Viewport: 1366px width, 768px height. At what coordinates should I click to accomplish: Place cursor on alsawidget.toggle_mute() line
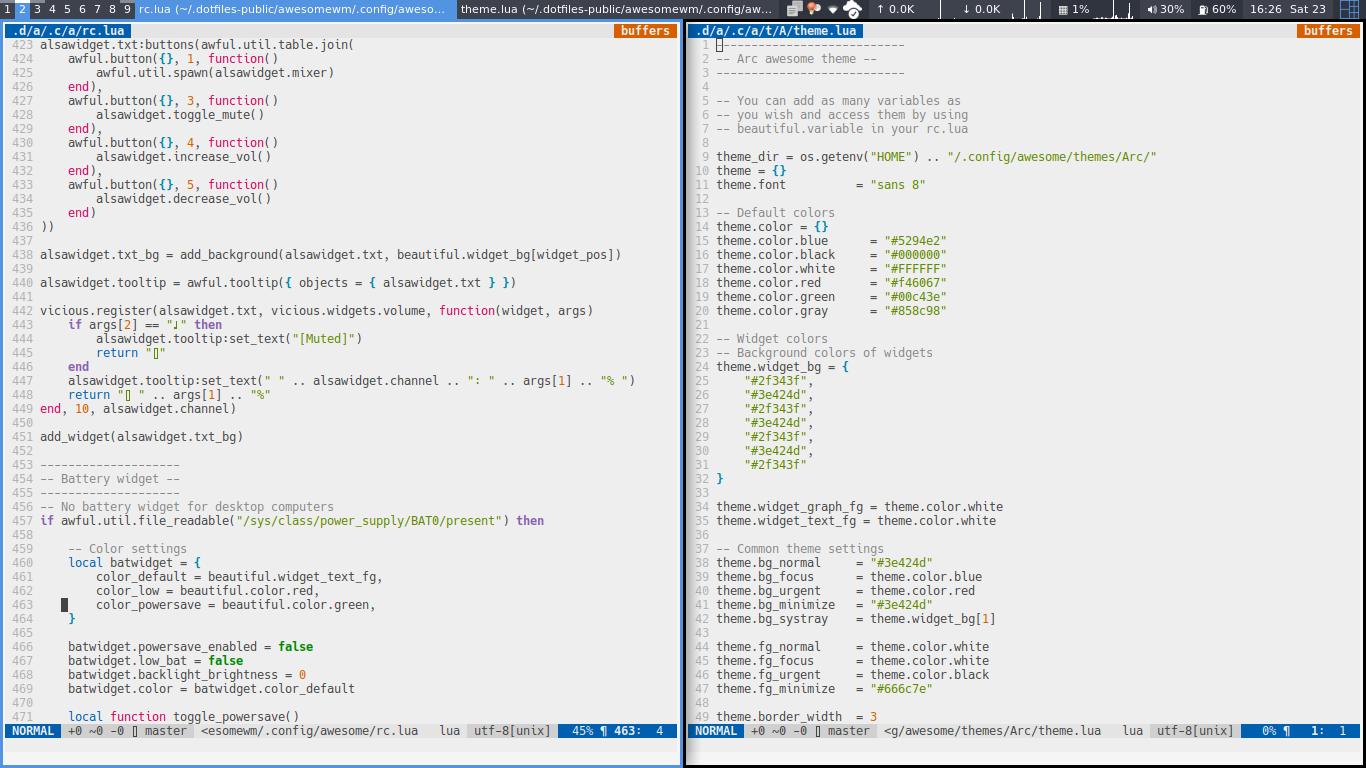click(180, 115)
